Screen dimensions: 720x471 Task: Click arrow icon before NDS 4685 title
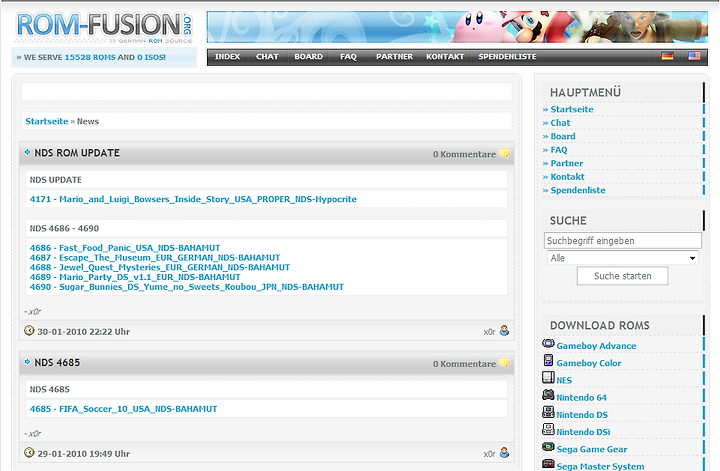[x=27, y=362]
